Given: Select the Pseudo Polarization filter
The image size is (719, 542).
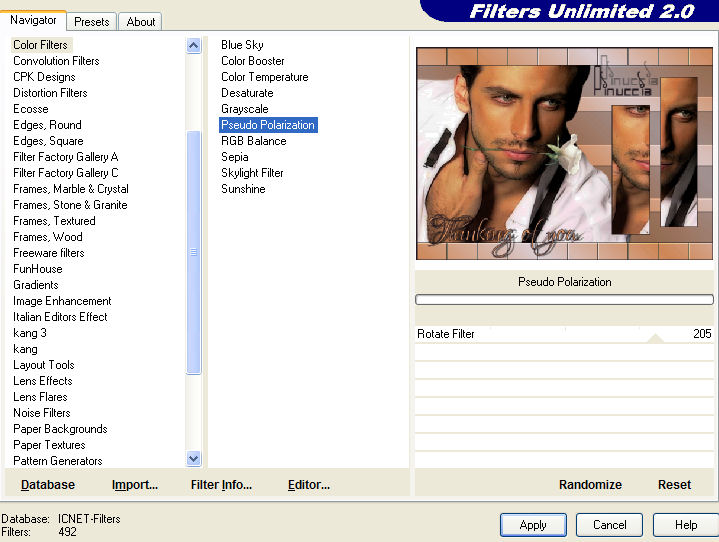Looking at the screenshot, I should point(268,125).
